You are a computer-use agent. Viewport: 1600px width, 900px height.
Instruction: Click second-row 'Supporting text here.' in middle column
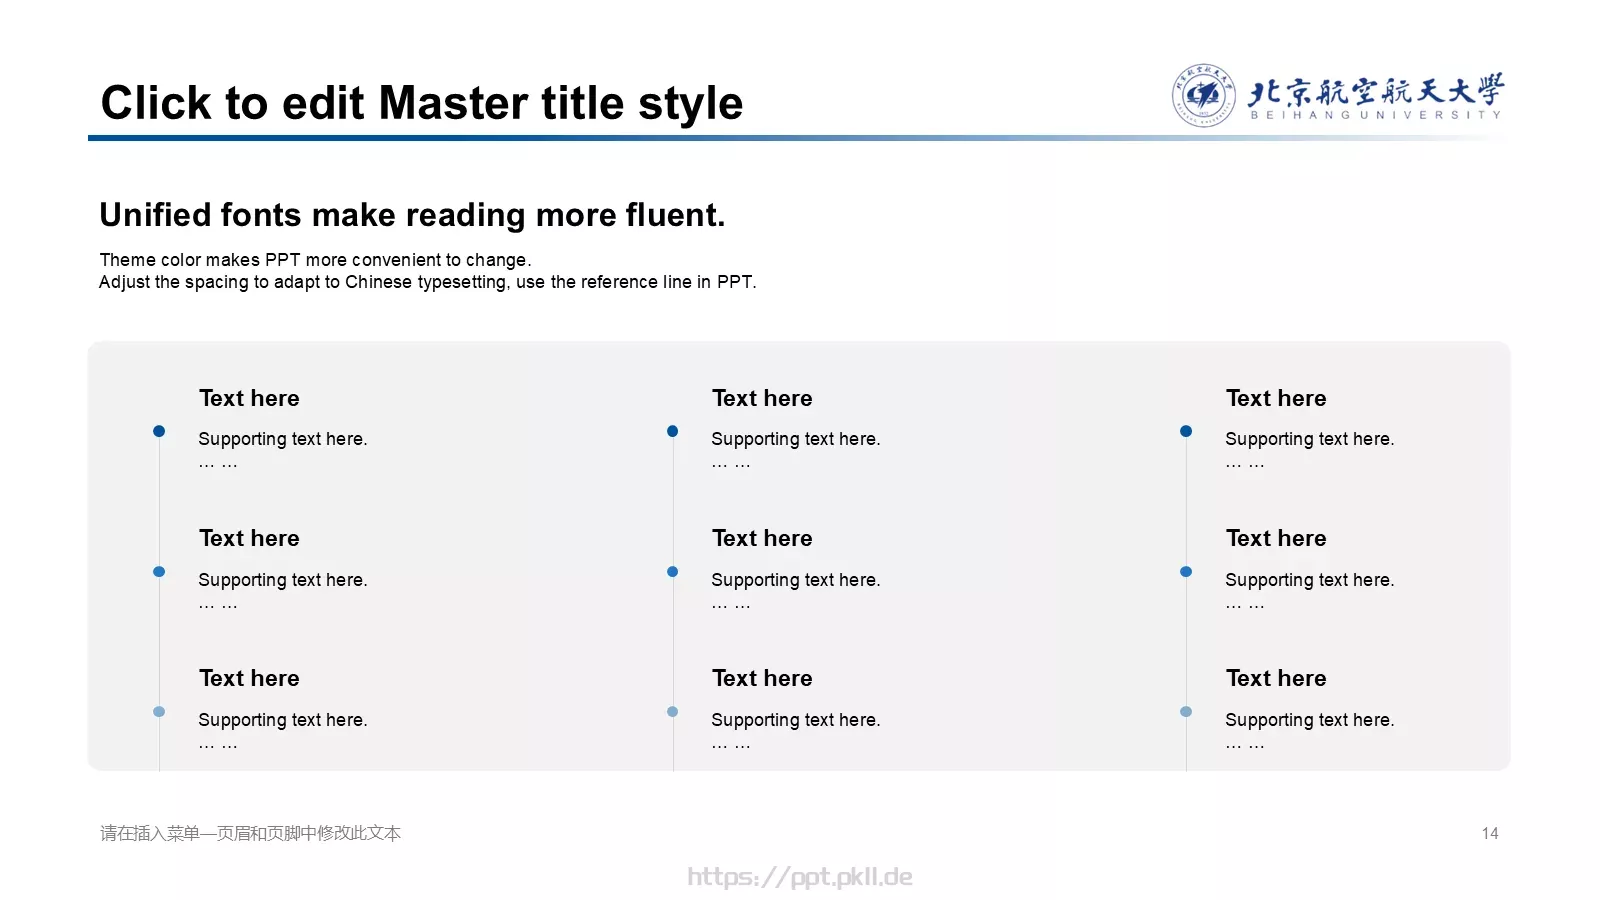[x=796, y=580]
